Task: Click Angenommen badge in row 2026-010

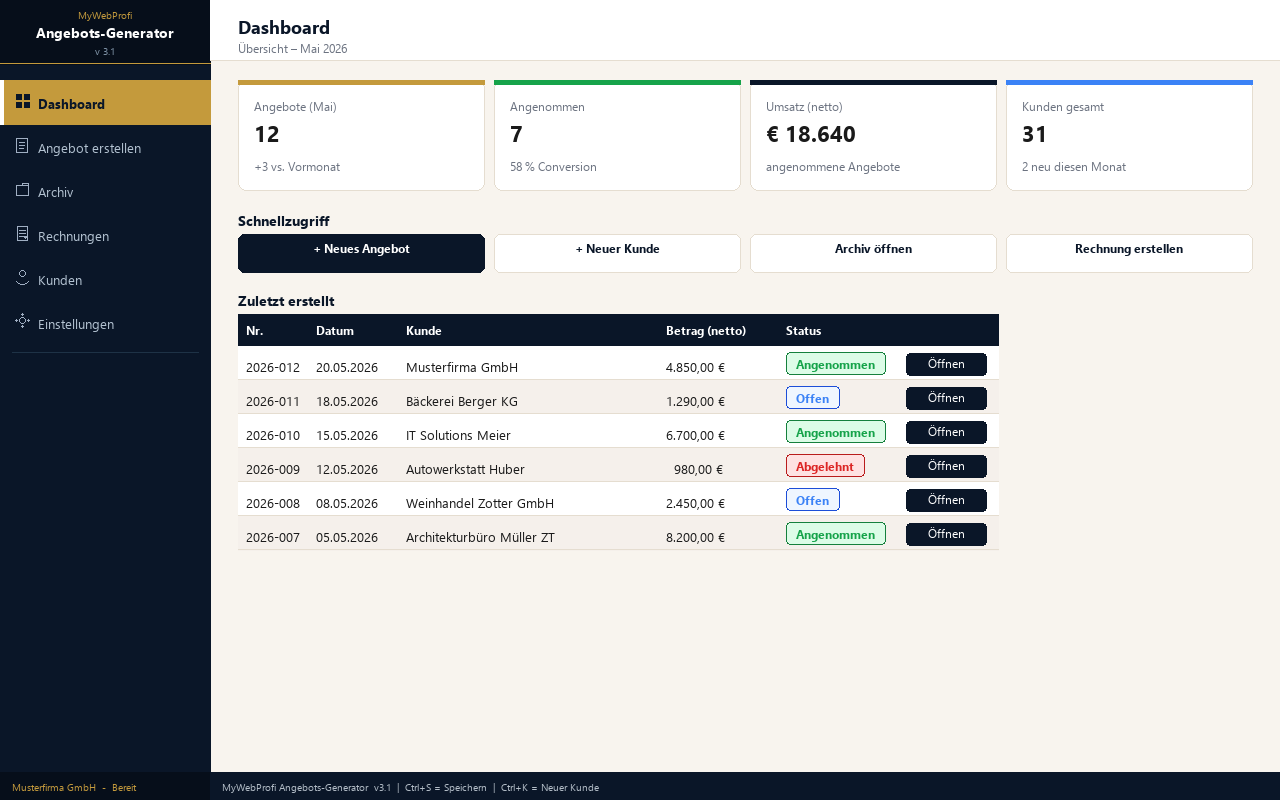Action: (x=836, y=432)
